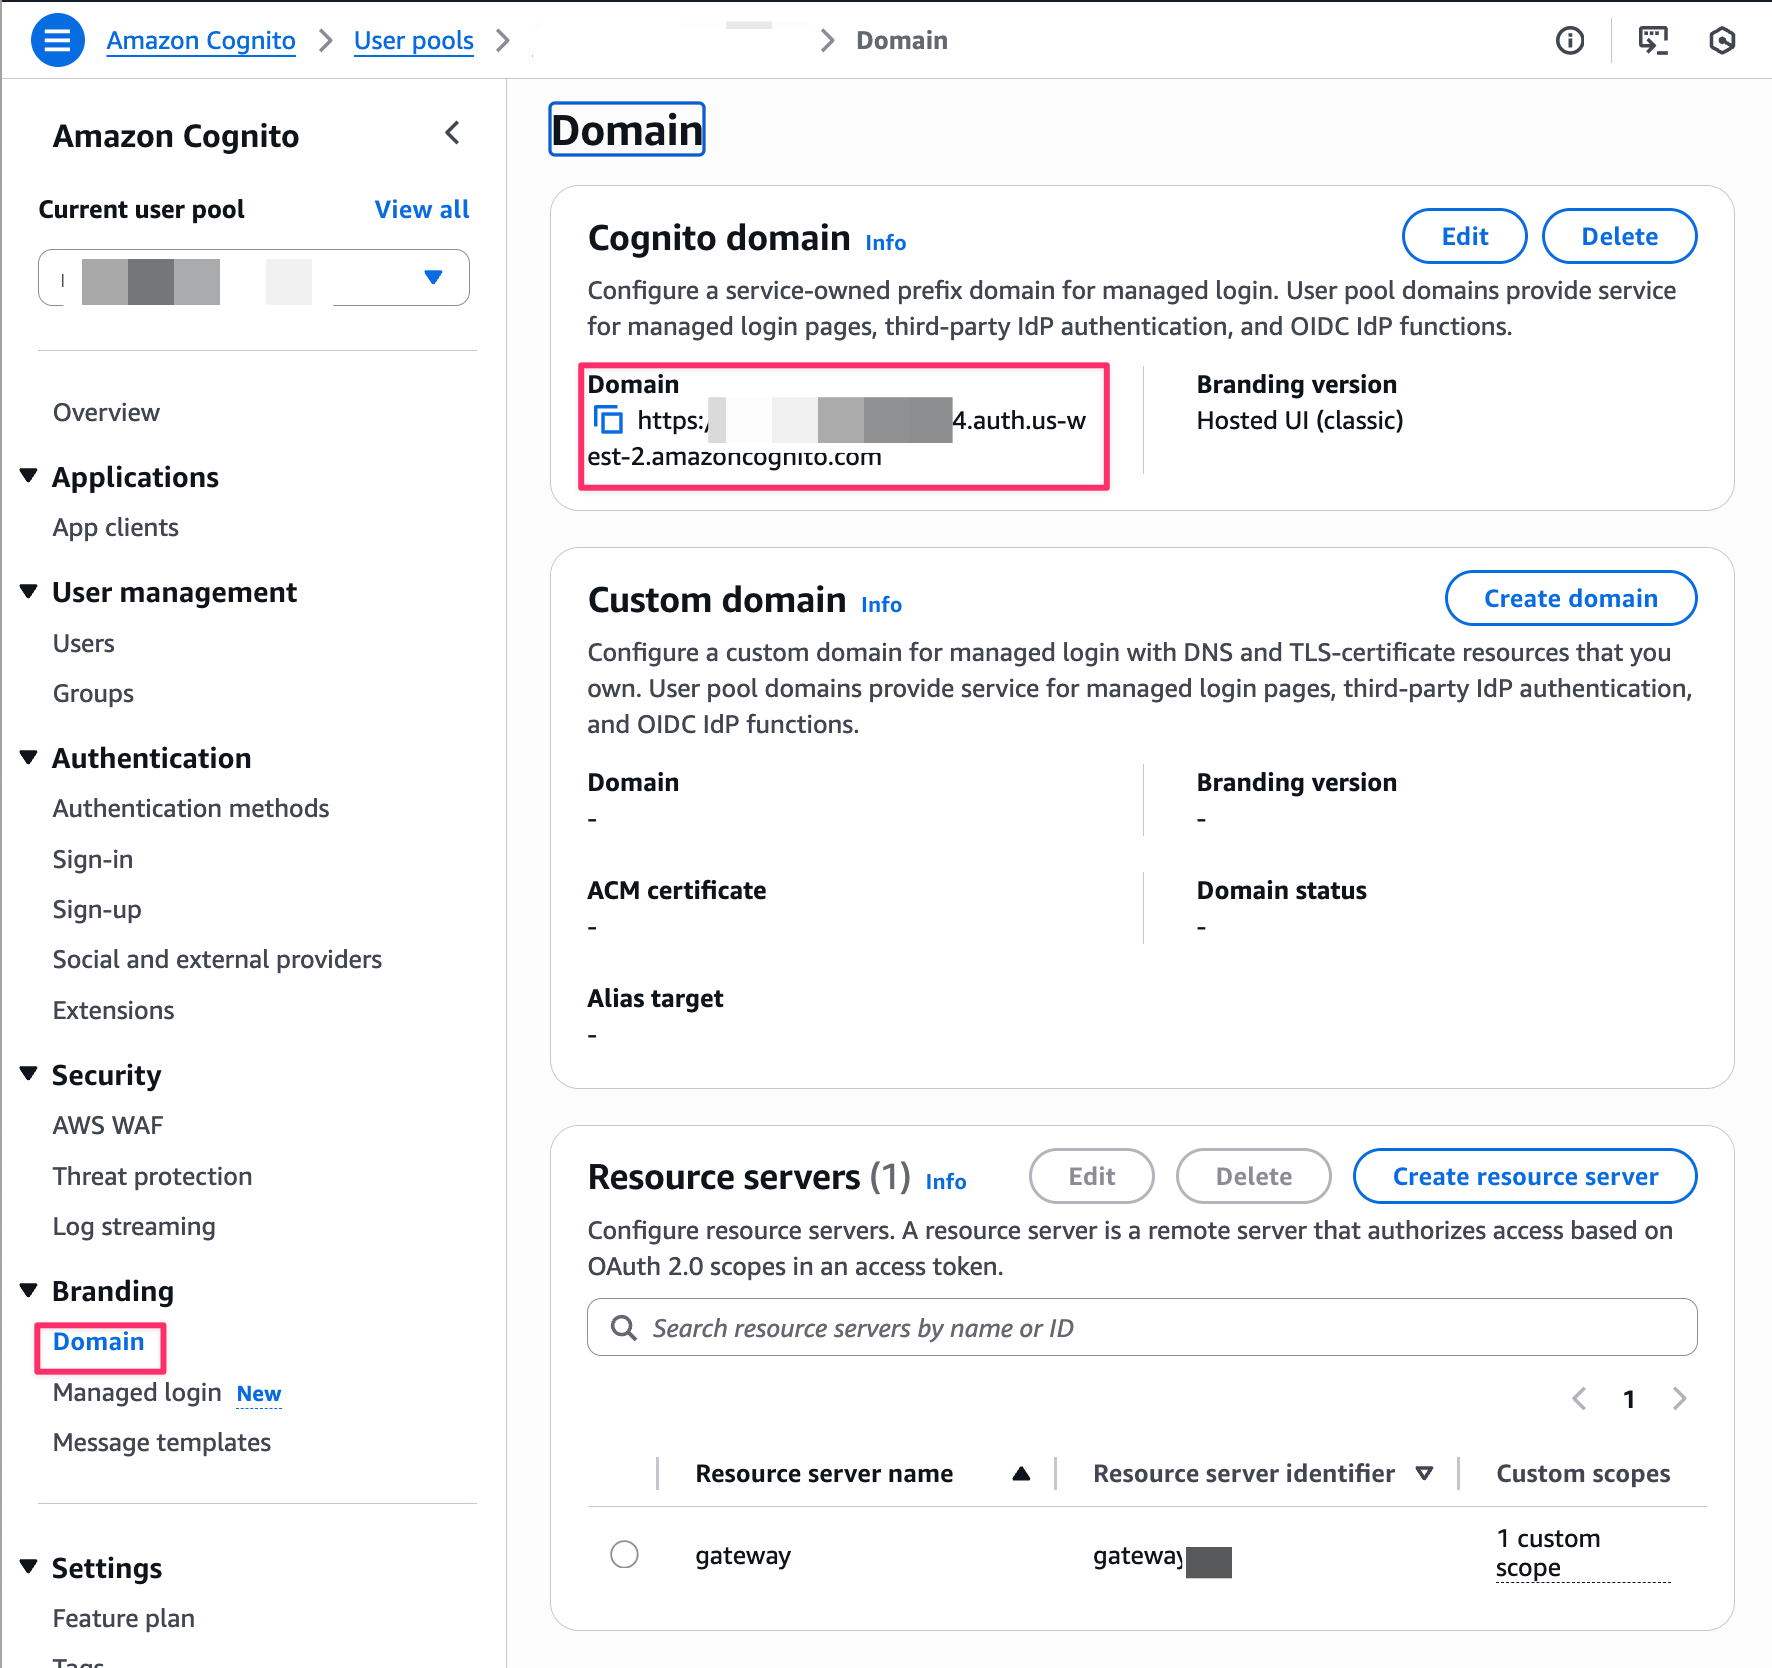Delete the Cognito domain
Image resolution: width=1772 pixels, height=1668 pixels.
click(x=1620, y=236)
